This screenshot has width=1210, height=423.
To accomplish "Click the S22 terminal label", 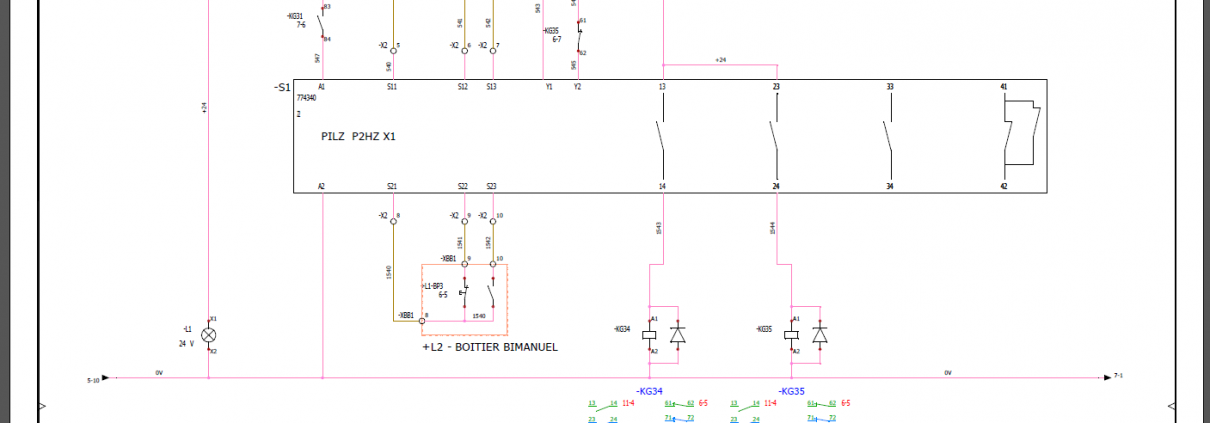I will [x=462, y=186].
